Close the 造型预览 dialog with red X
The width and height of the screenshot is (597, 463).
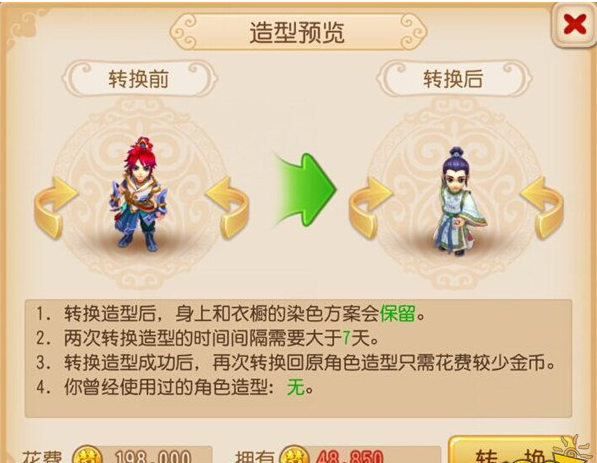pos(575,25)
